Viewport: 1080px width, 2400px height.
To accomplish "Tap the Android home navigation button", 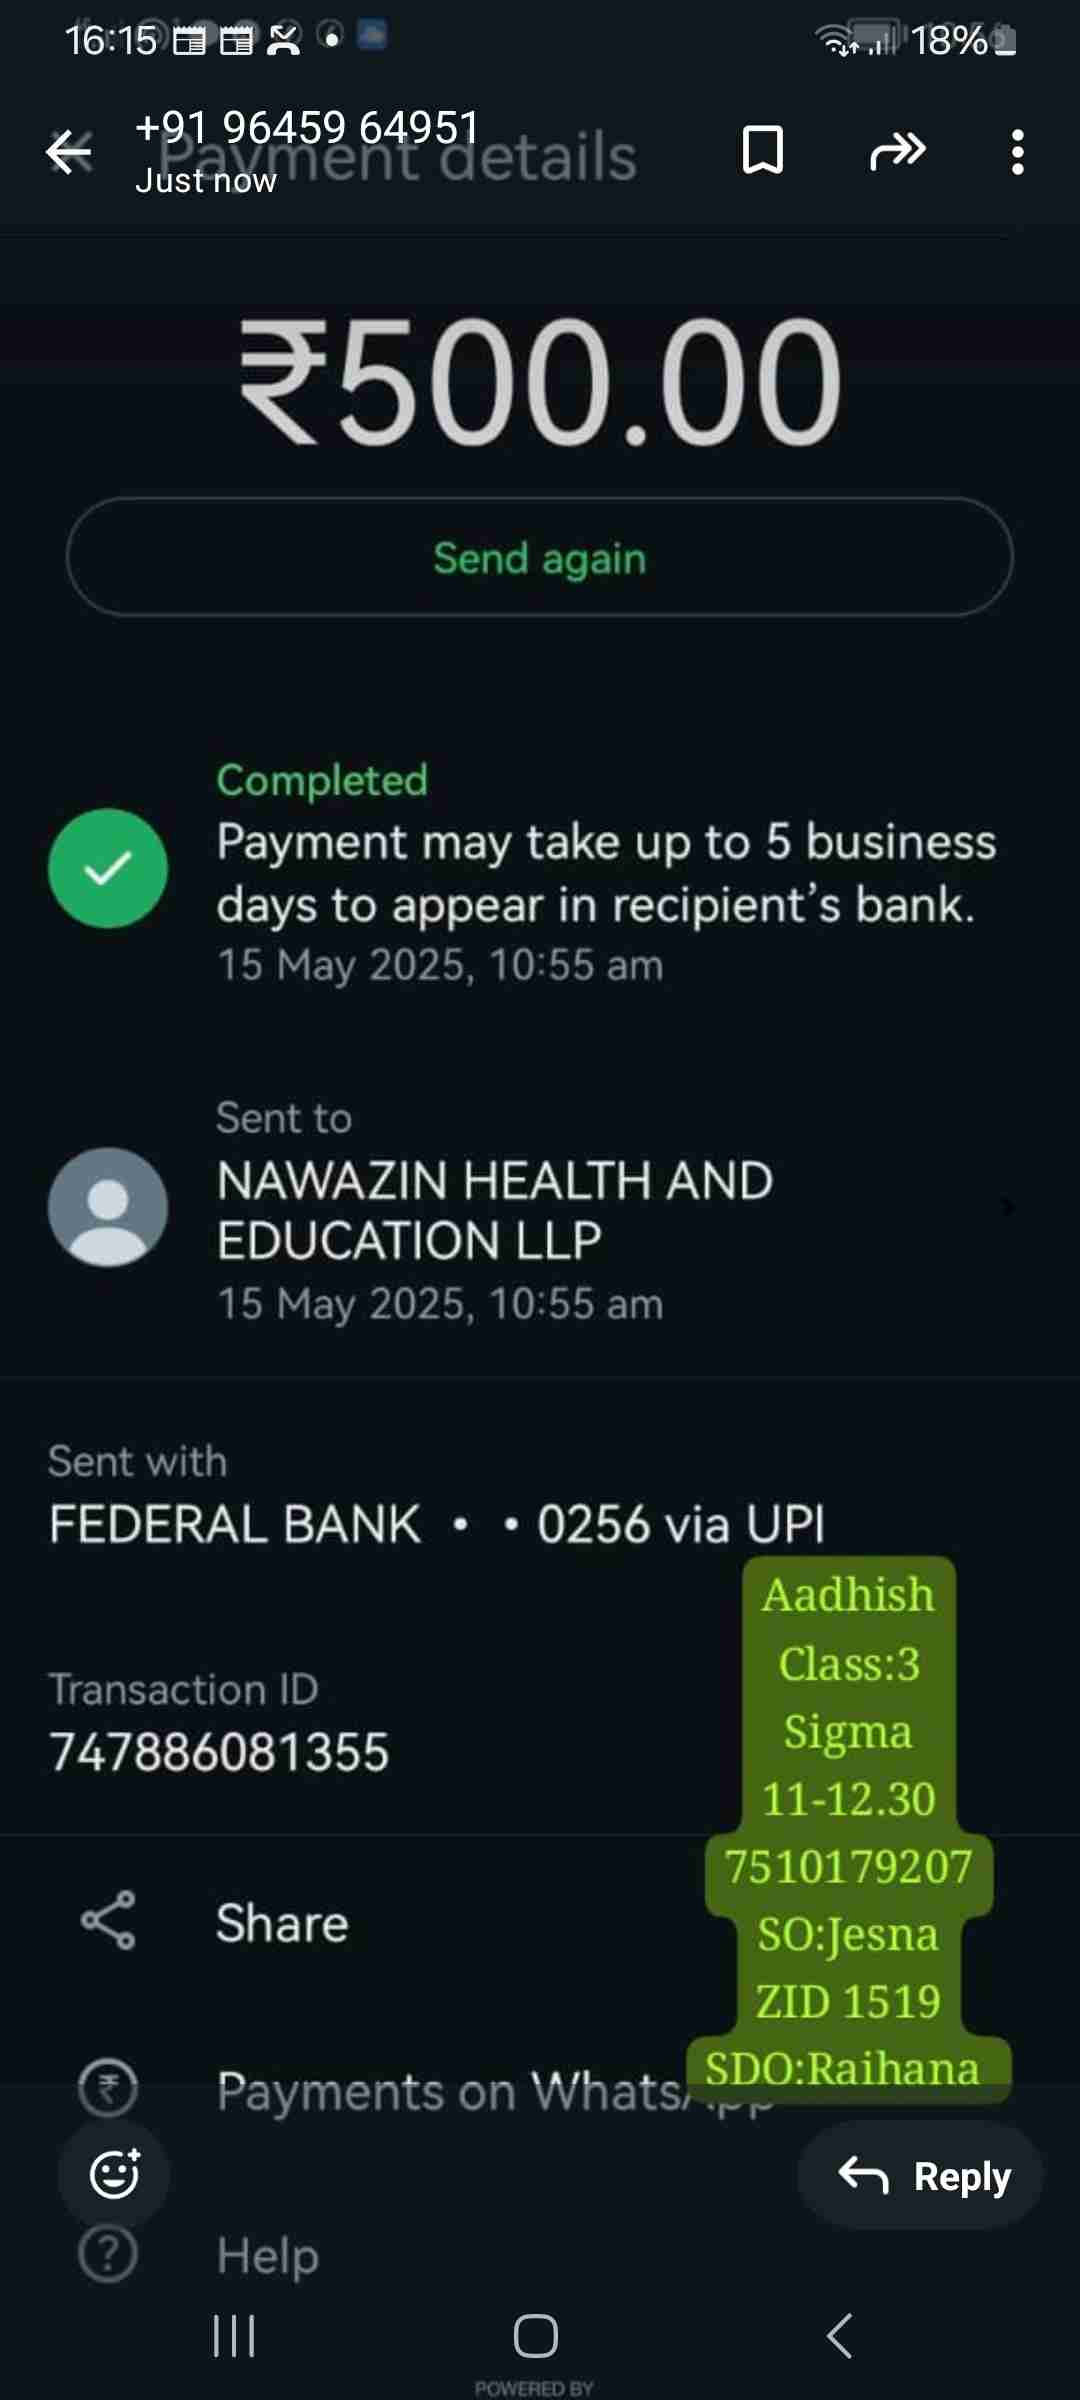I will click(536, 2337).
